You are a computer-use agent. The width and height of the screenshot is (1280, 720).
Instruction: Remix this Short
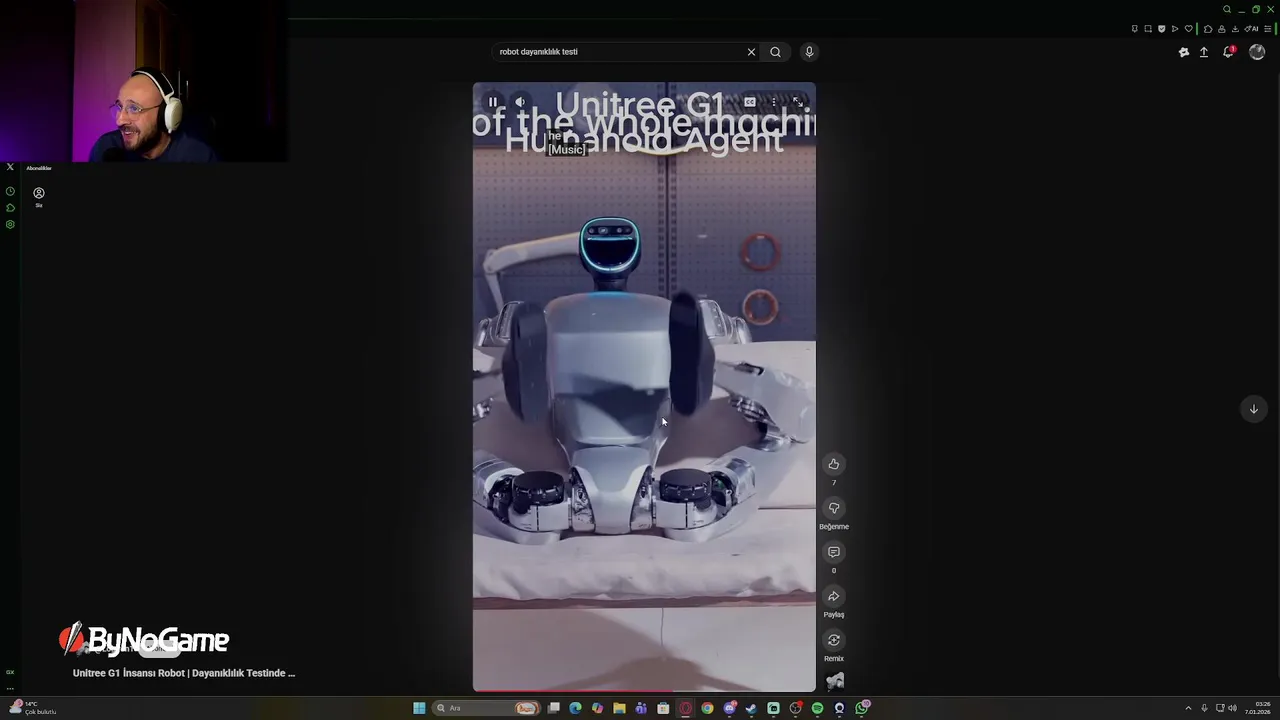(x=834, y=640)
